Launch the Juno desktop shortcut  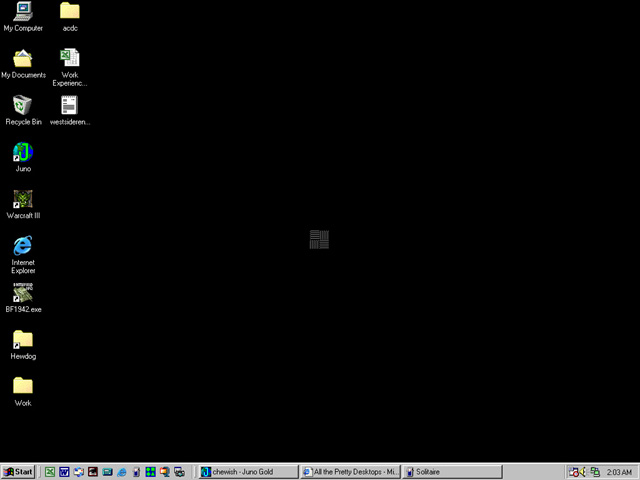pyautogui.click(x=22, y=152)
